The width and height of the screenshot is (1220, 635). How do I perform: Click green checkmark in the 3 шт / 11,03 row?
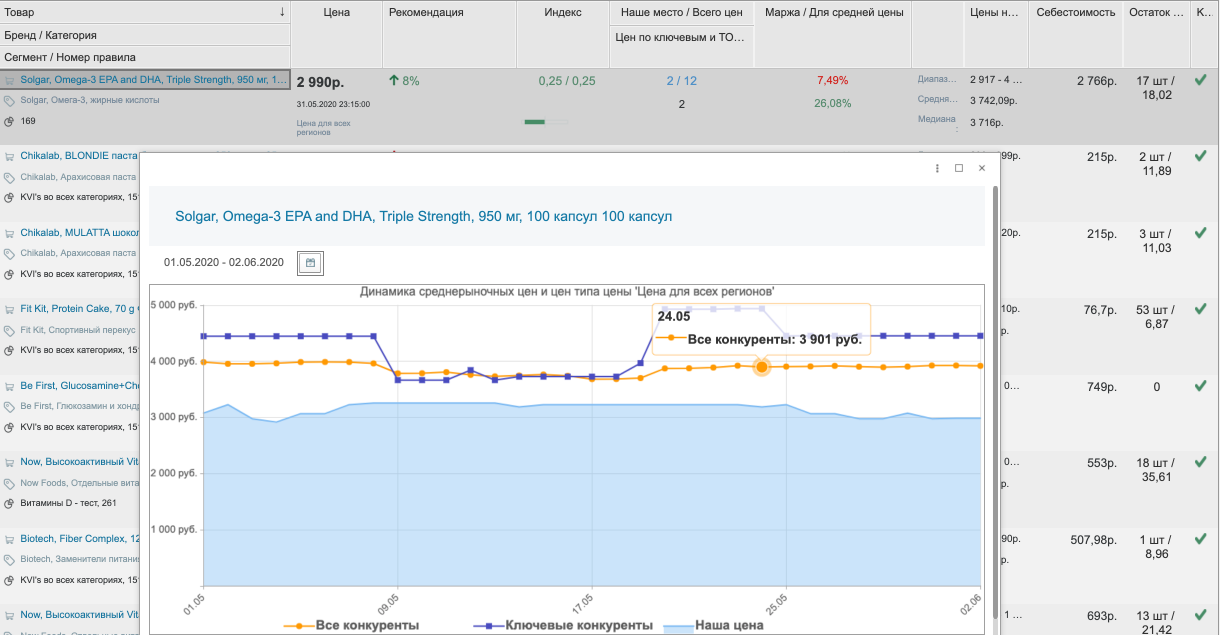coord(1200,233)
